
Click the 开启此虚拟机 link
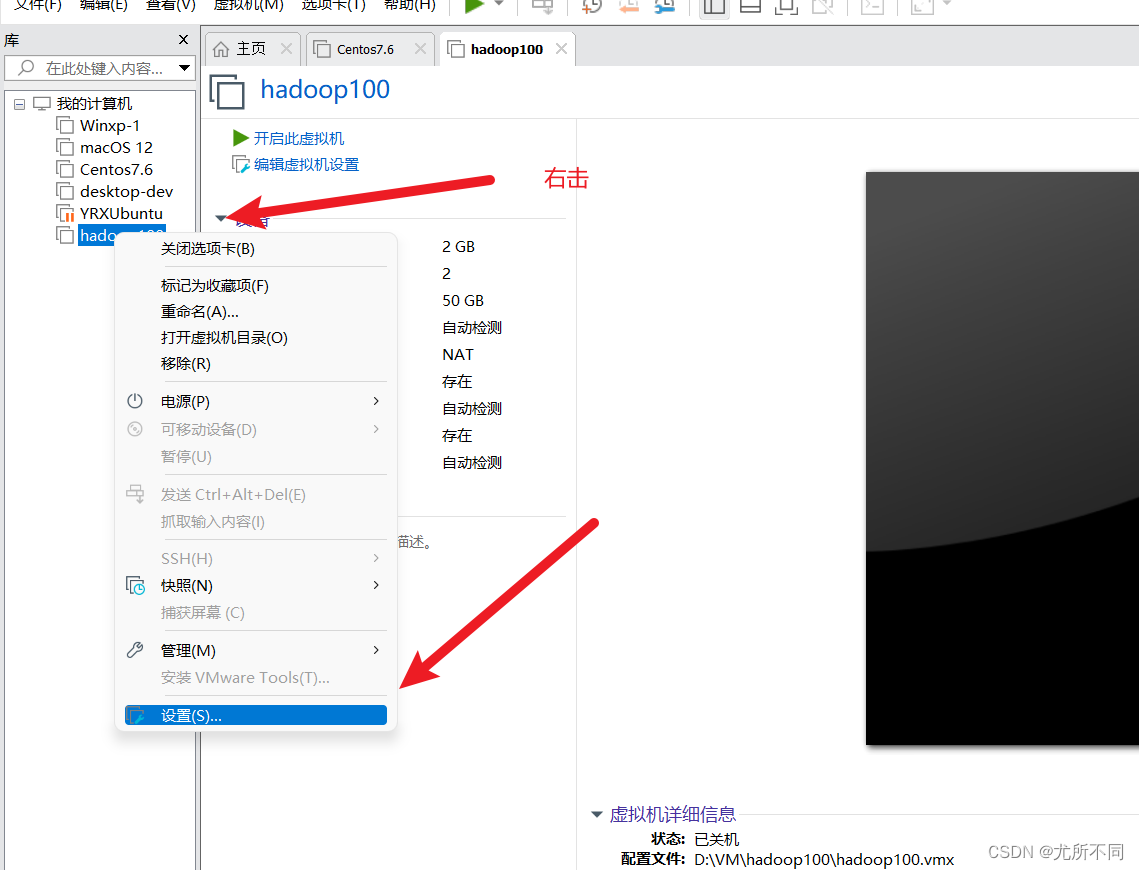299,138
